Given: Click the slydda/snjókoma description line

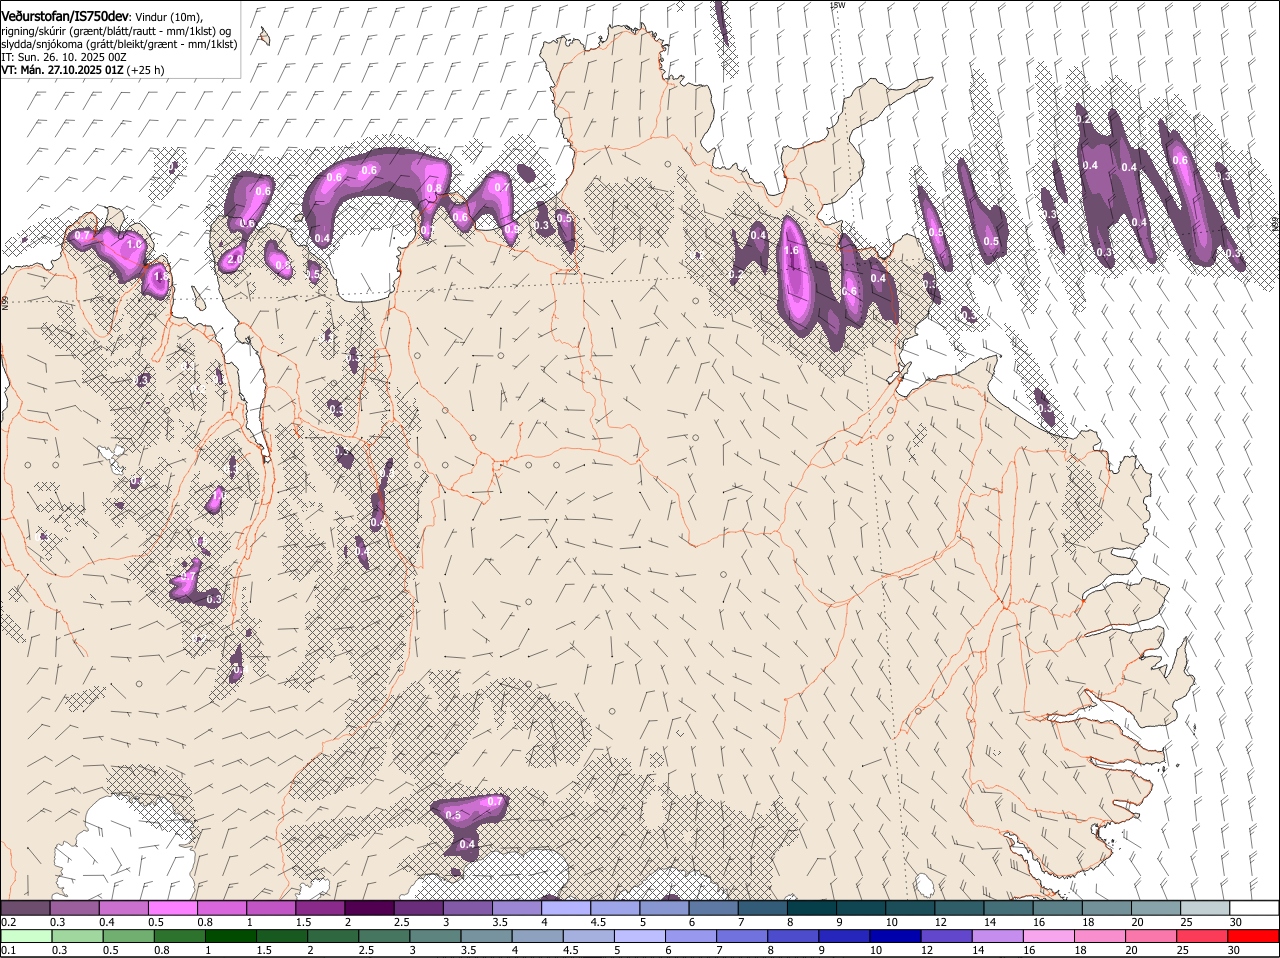Looking at the screenshot, I should 119,43.
